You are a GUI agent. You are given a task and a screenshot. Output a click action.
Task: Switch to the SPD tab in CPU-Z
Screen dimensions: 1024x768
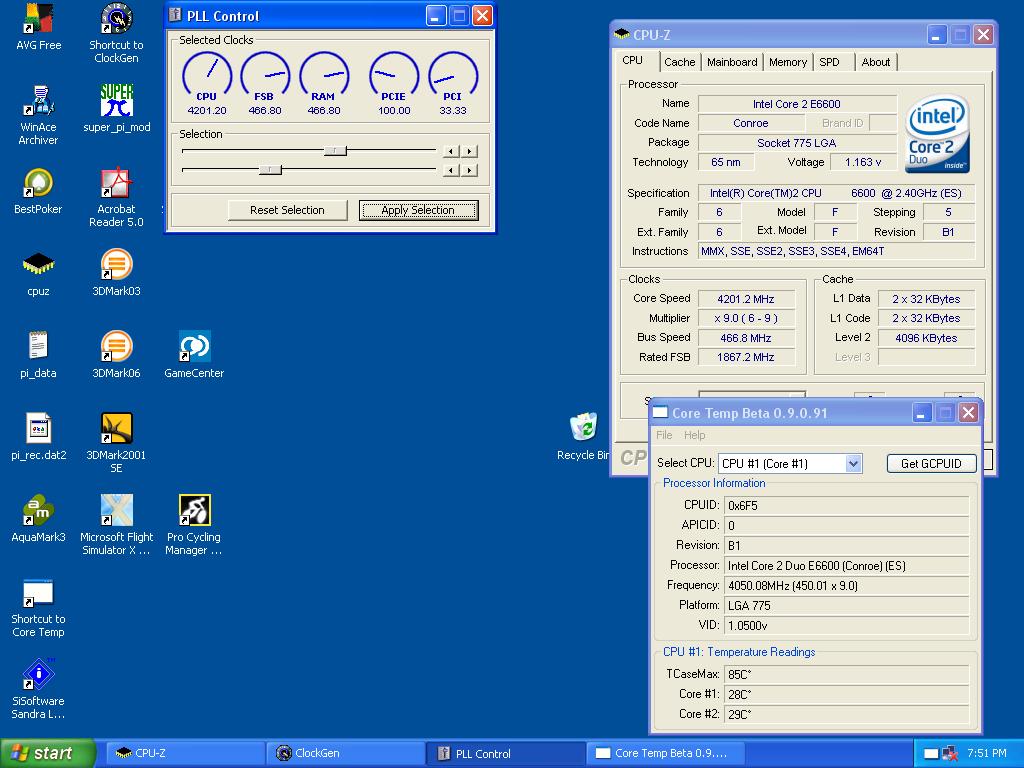point(829,62)
